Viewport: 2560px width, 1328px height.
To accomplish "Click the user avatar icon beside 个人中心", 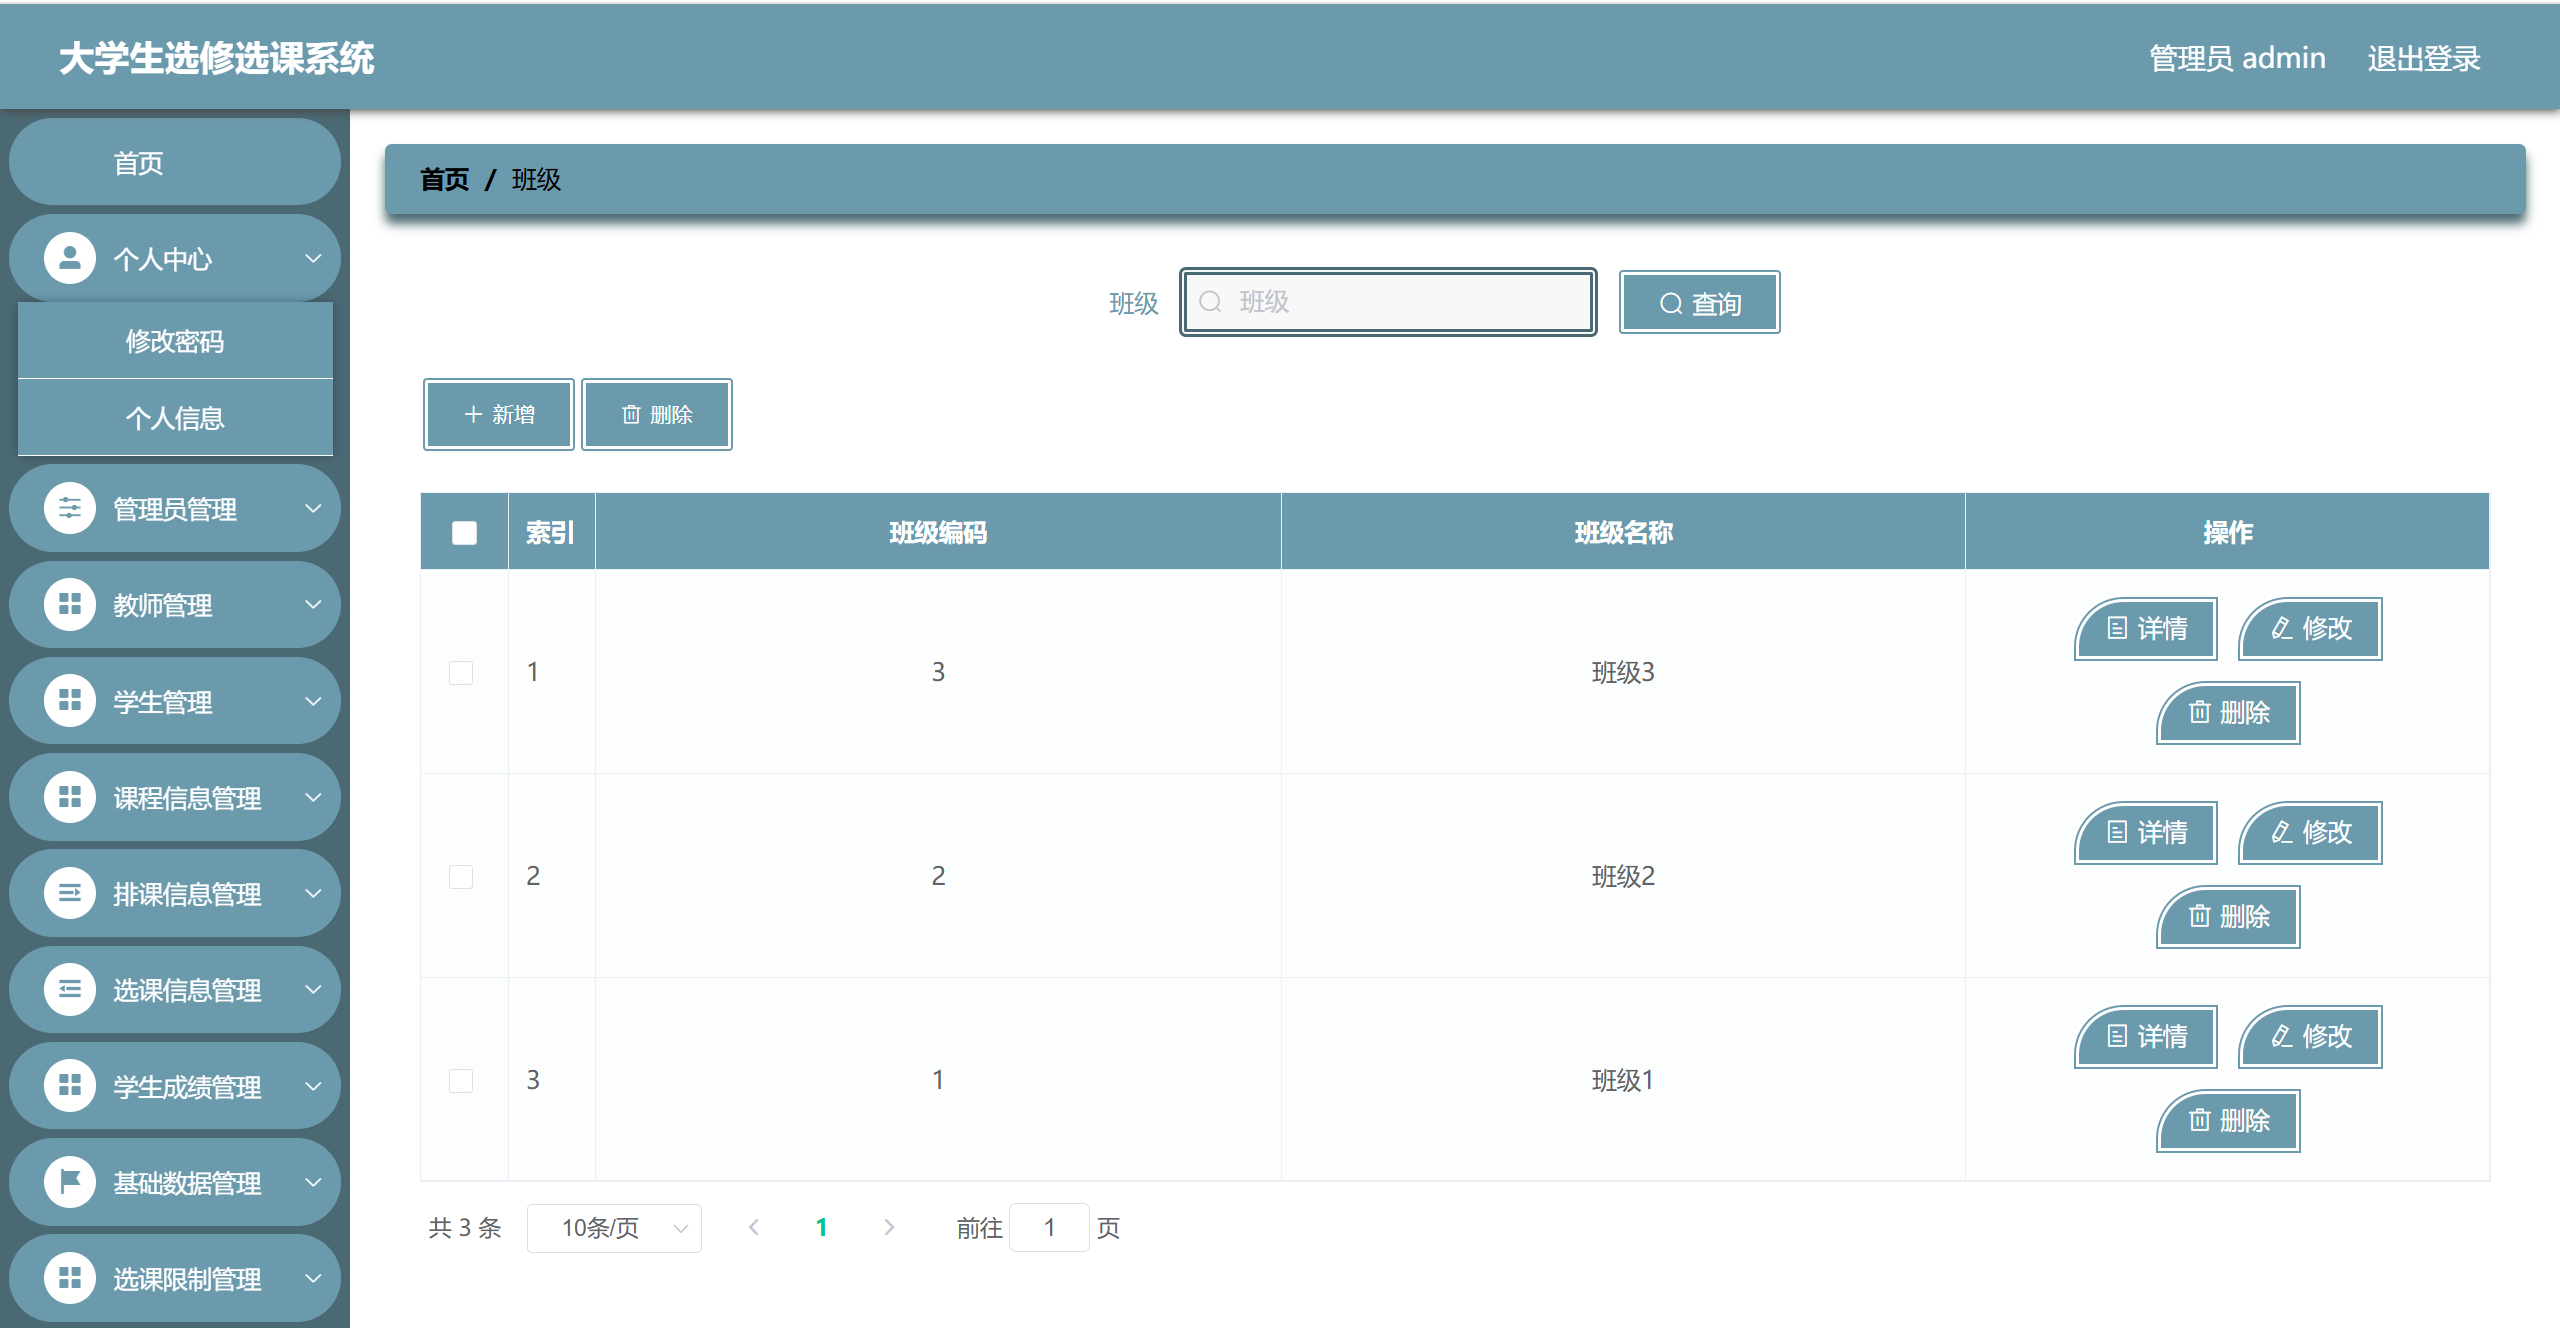I will 69,259.
